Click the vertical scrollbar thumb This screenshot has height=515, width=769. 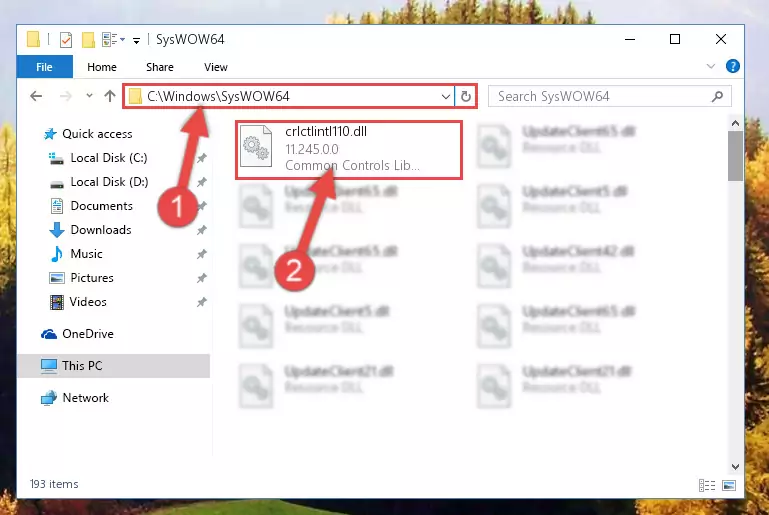pos(735,156)
